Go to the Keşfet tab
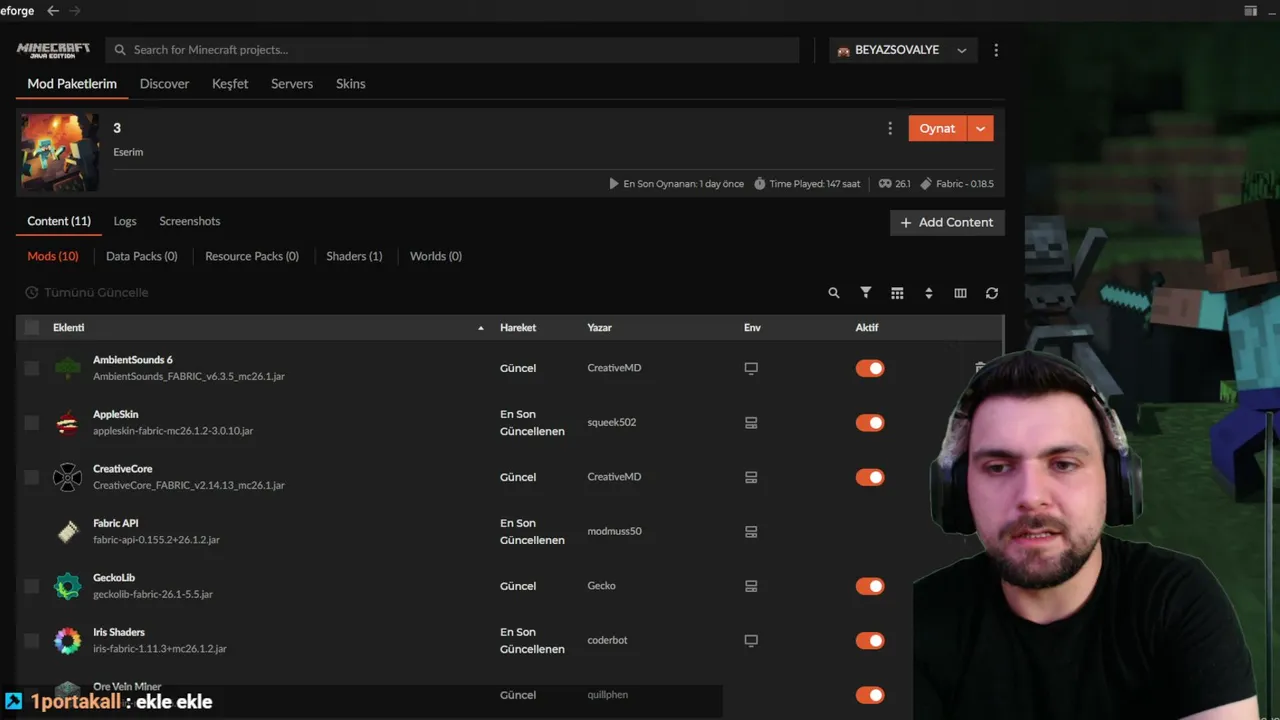1280x720 pixels. (x=230, y=84)
